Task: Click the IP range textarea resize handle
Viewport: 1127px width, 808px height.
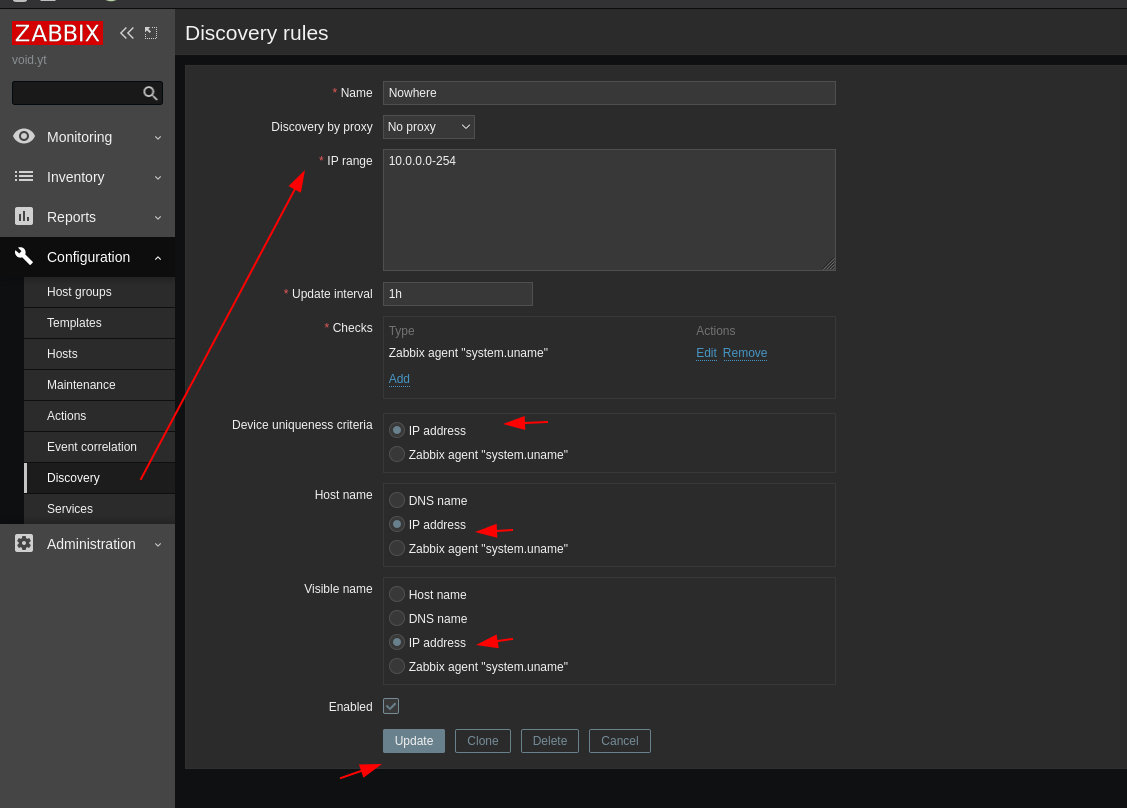Action: [x=829, y=265]
